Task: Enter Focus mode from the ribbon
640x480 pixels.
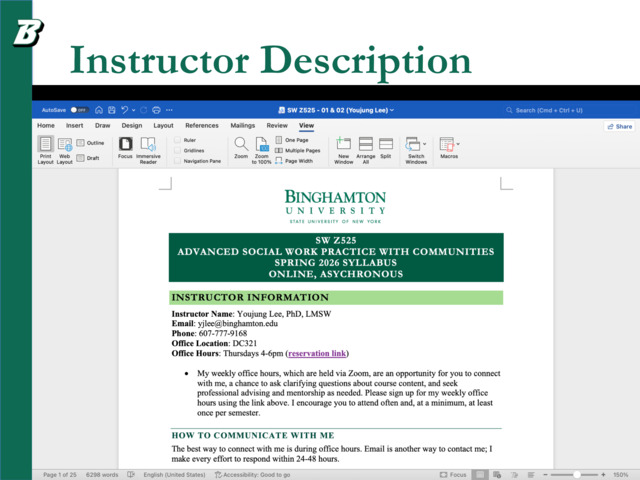Action: (125, 147)
